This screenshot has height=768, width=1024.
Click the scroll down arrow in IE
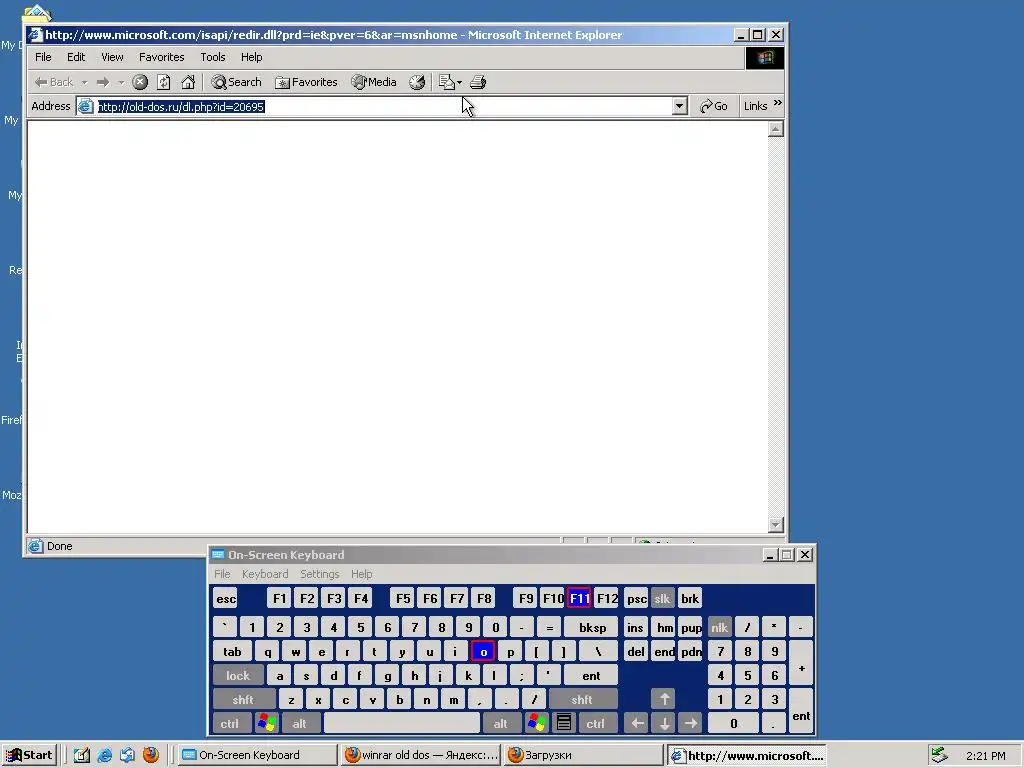776,524
